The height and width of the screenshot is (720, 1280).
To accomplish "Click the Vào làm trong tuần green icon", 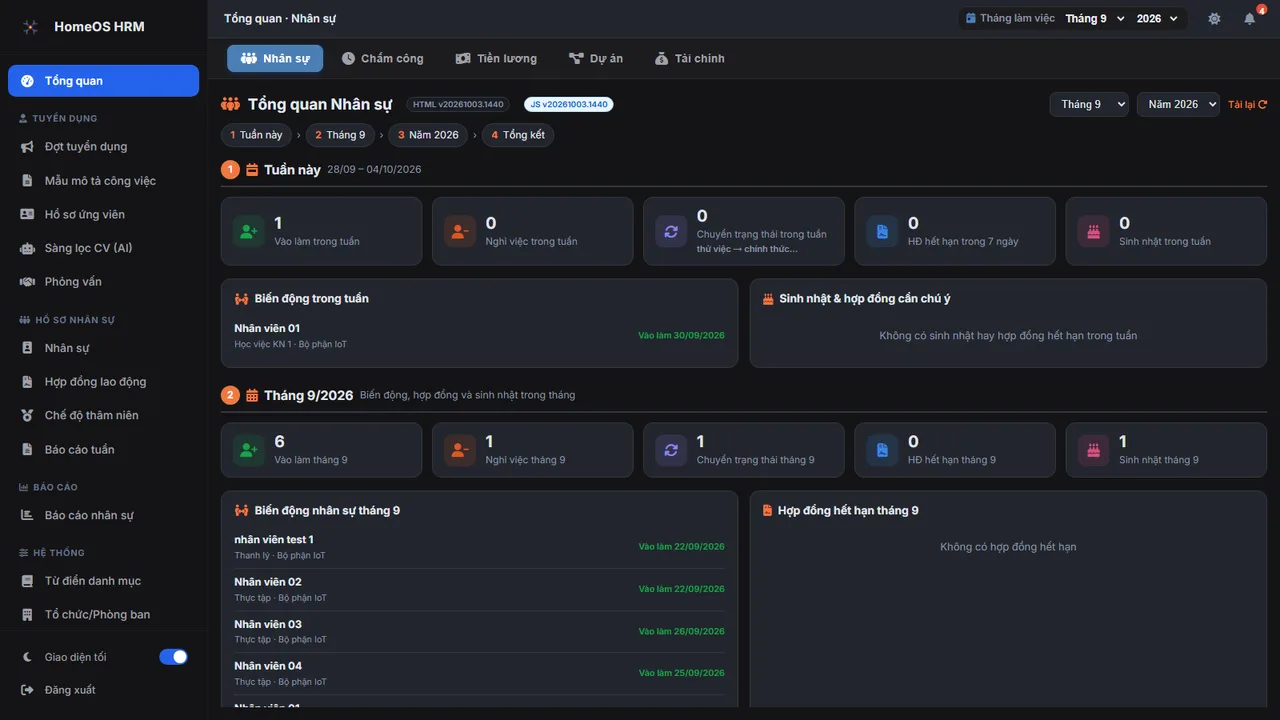I will (248, 231).
